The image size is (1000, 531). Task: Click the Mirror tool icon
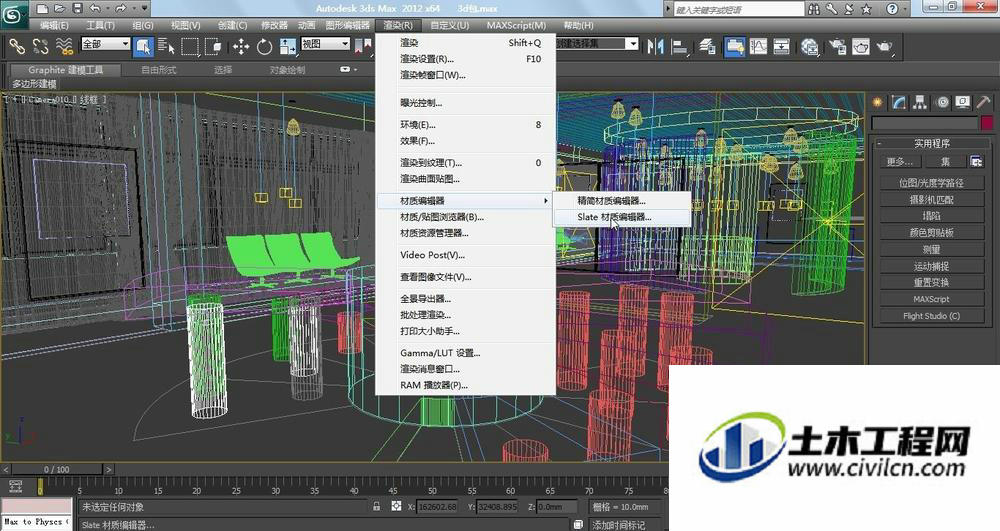656,46
